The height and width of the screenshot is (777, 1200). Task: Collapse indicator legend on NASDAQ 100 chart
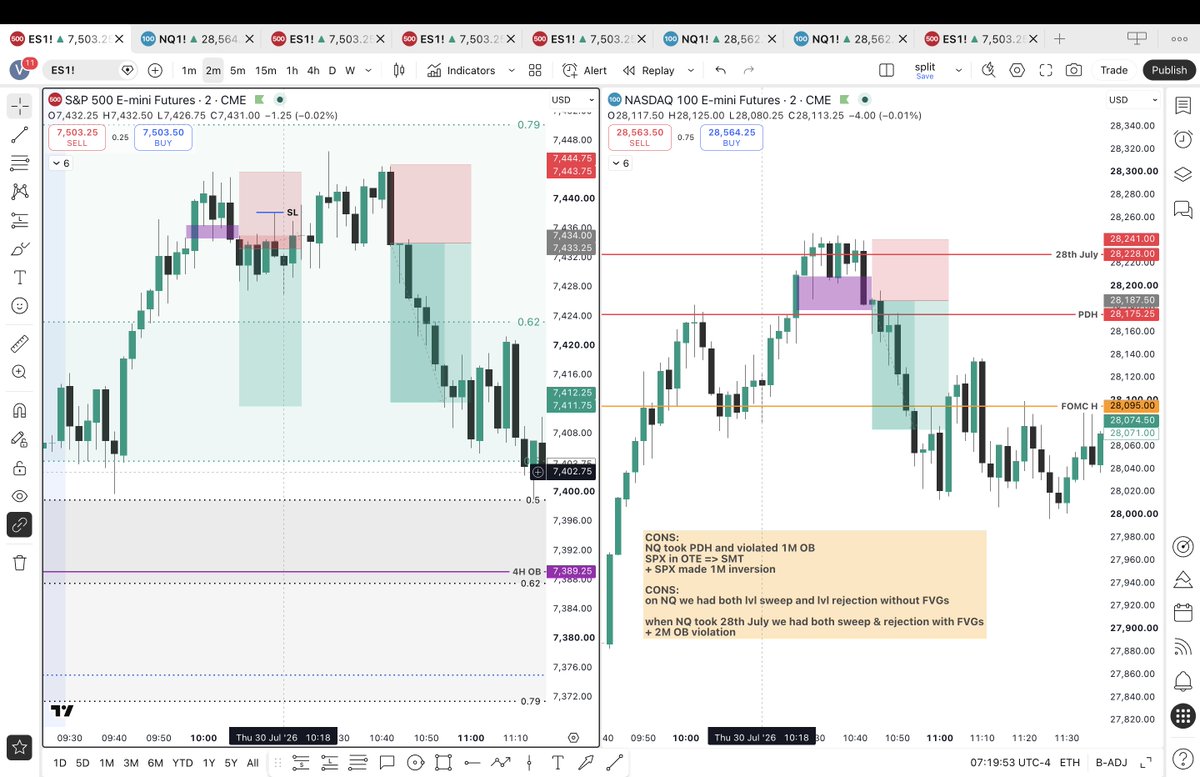(619, 163)
